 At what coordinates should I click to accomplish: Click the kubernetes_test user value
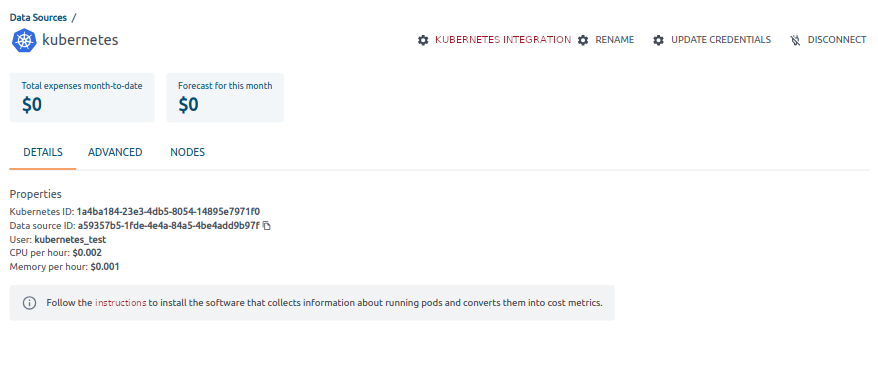(x=70, y=240)
